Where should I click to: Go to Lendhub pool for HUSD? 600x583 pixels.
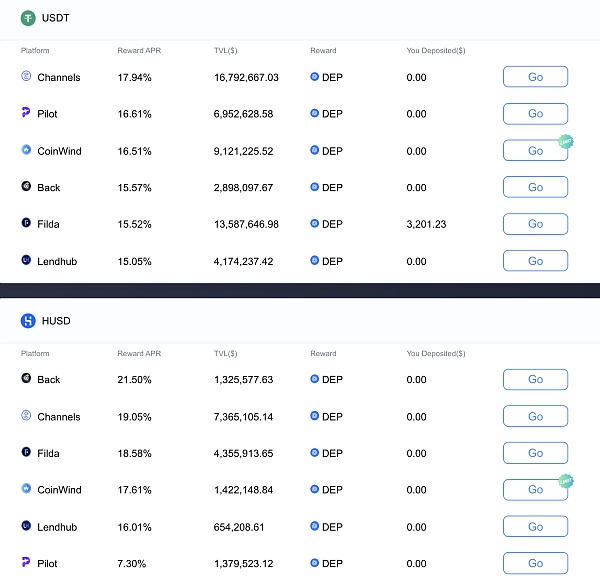[535, 527]
